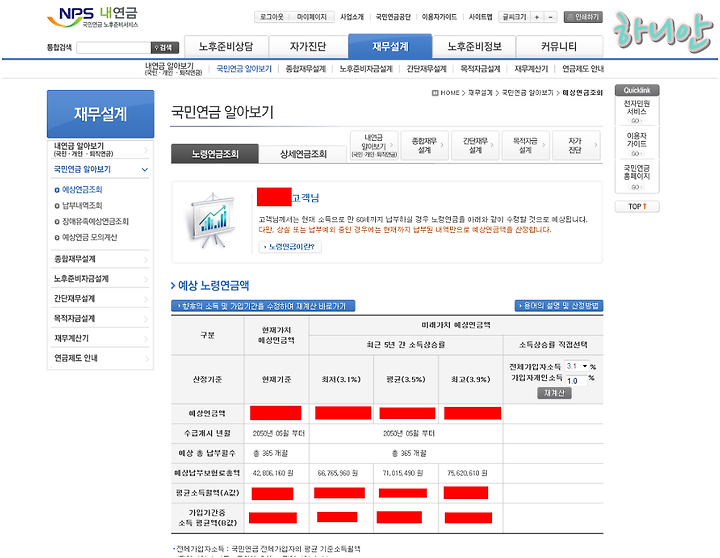720x558 pixels.
Task: Select the 재무설계 main menu tab
Action: pos(390,46)
